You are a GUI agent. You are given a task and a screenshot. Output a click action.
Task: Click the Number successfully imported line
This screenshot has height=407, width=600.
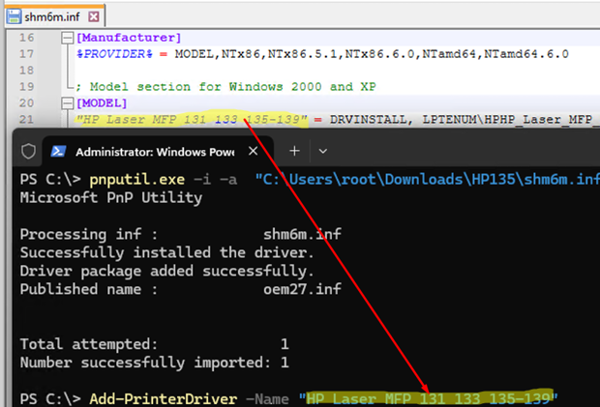154,362
